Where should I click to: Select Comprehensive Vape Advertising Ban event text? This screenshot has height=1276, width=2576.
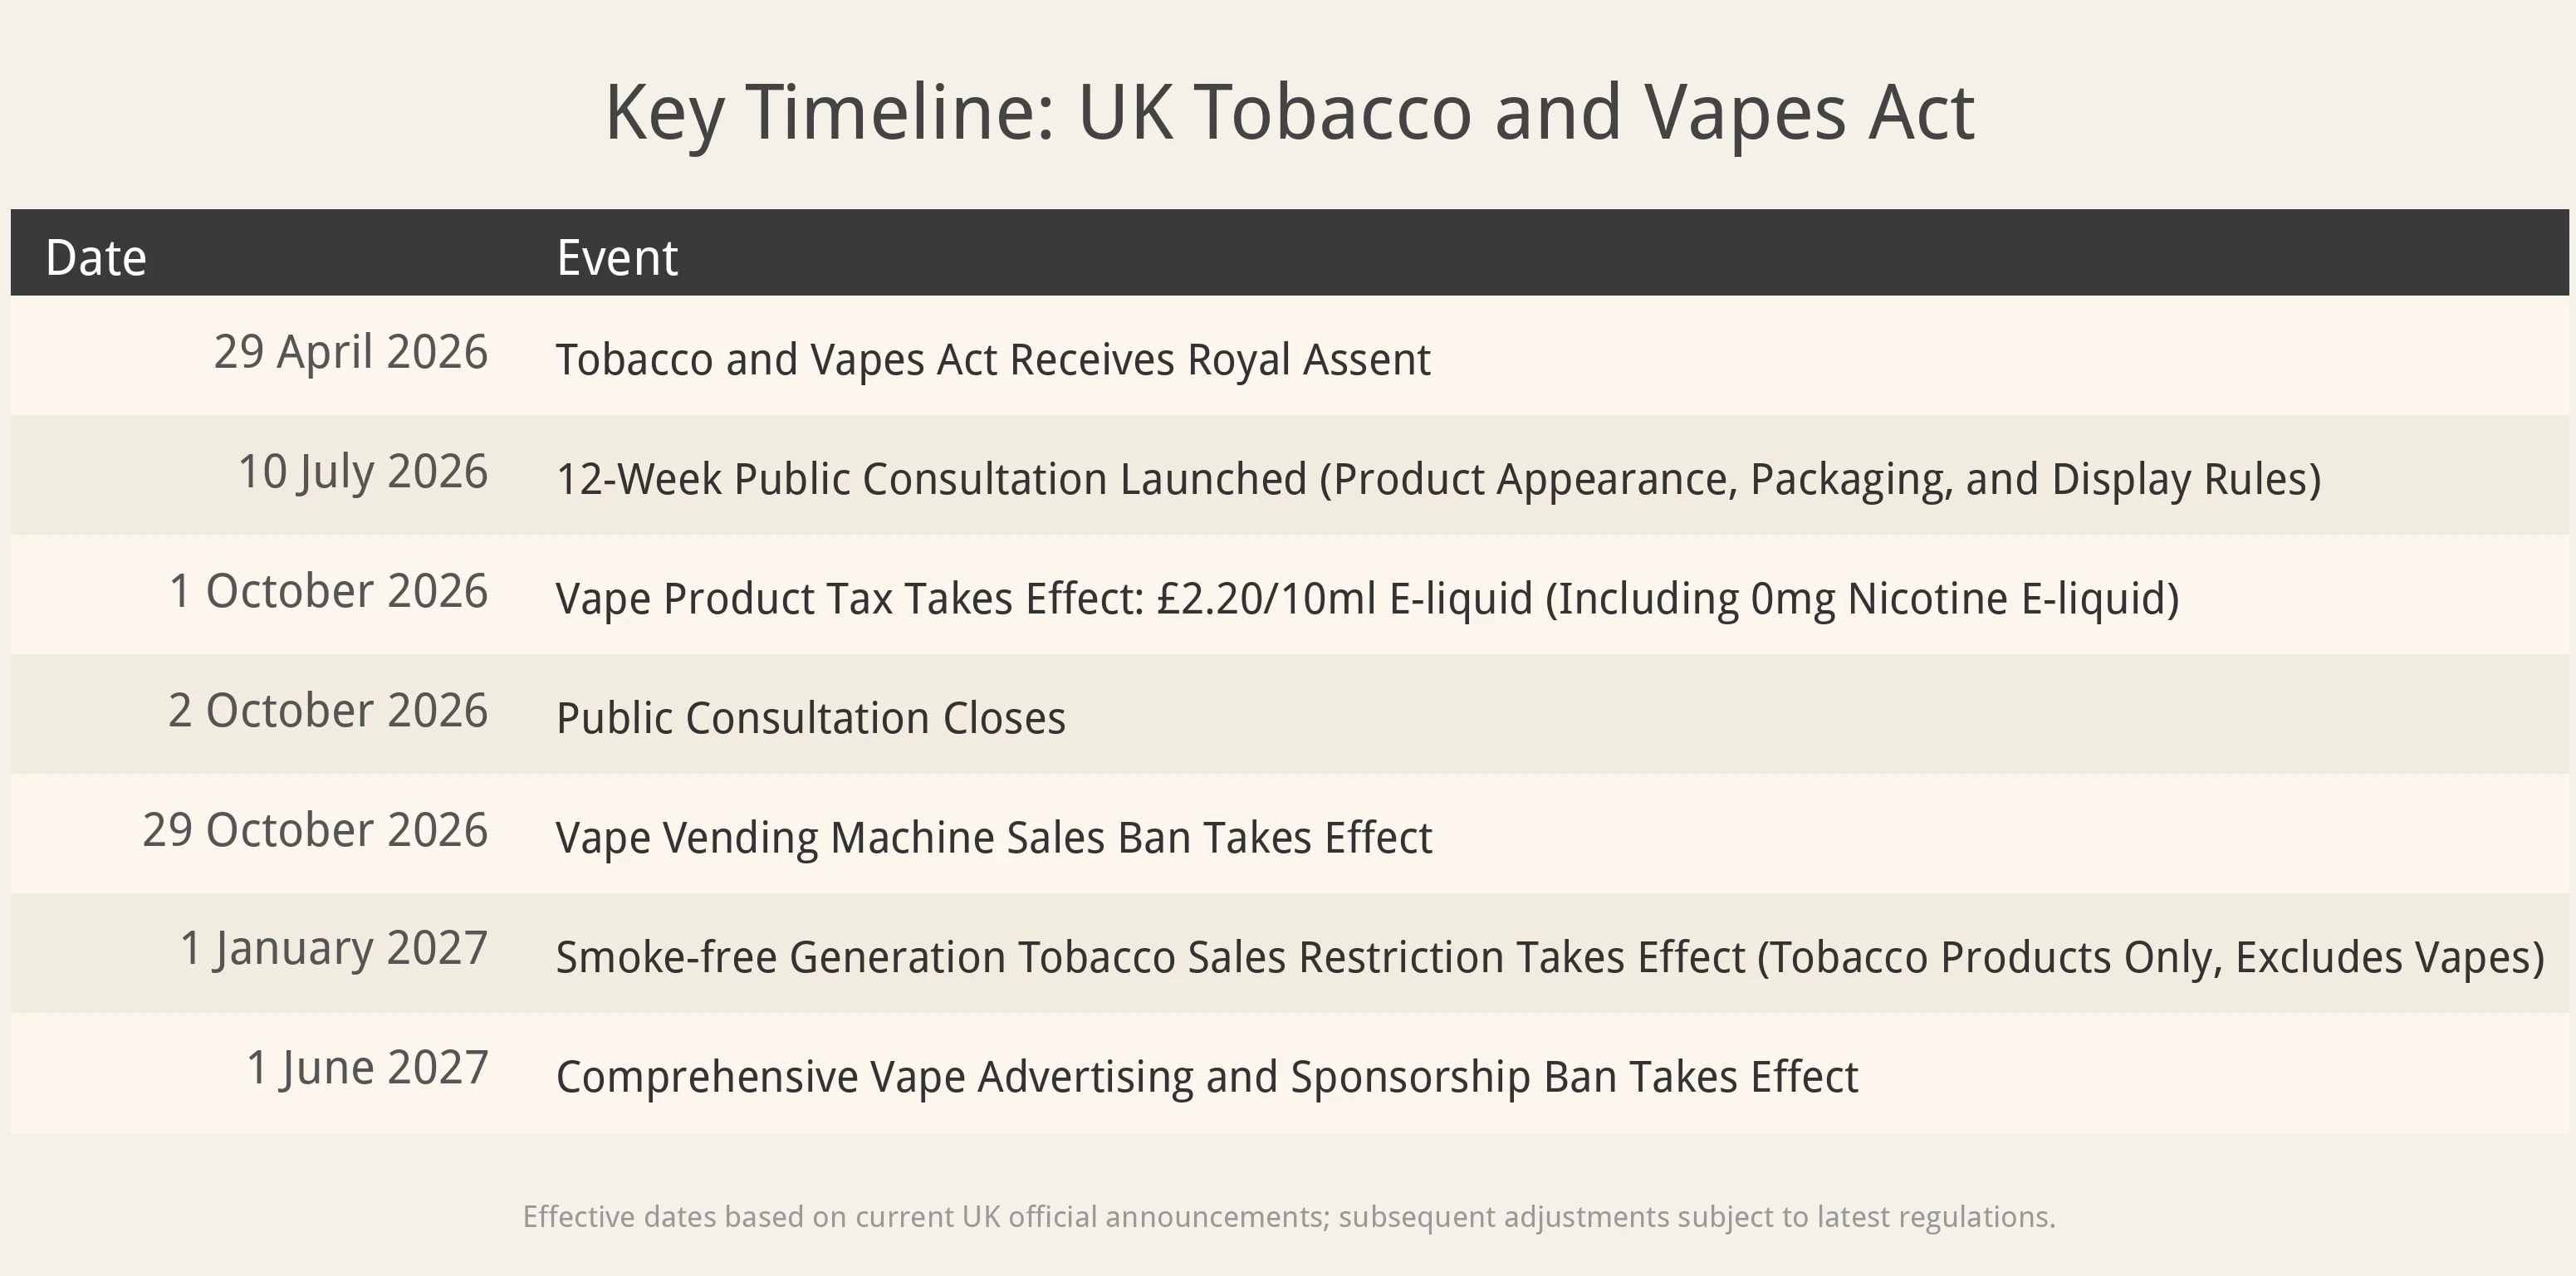pyautogui.click(x=1207, y=1077)
